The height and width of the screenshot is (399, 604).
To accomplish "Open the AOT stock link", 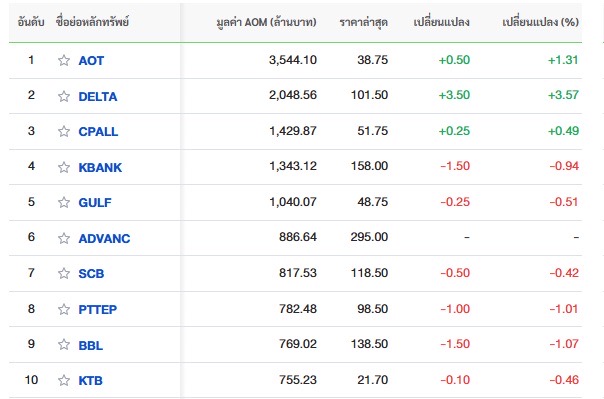I will click(x=91, y=61).
